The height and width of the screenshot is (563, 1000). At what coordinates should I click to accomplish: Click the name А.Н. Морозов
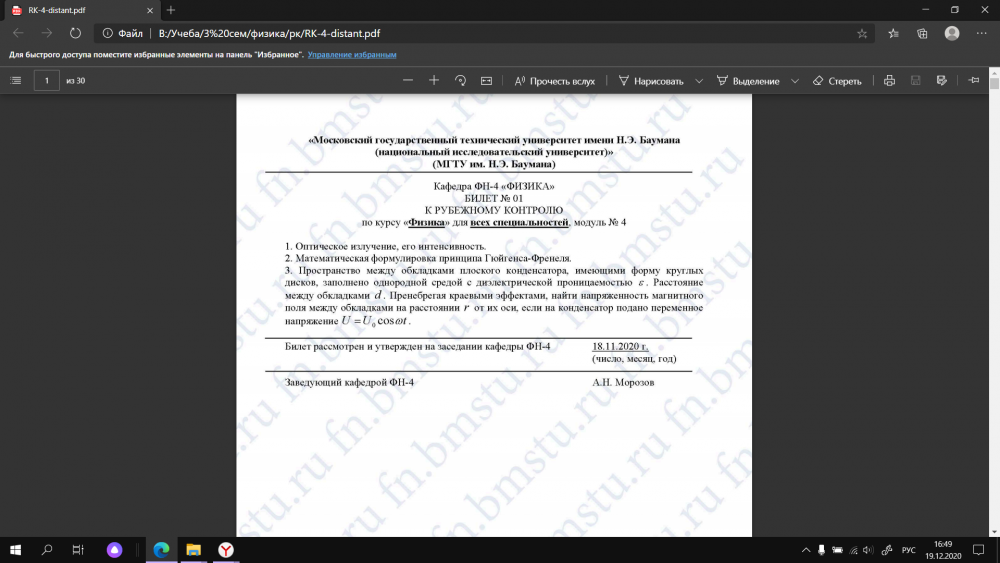click(x=623, y=383)
